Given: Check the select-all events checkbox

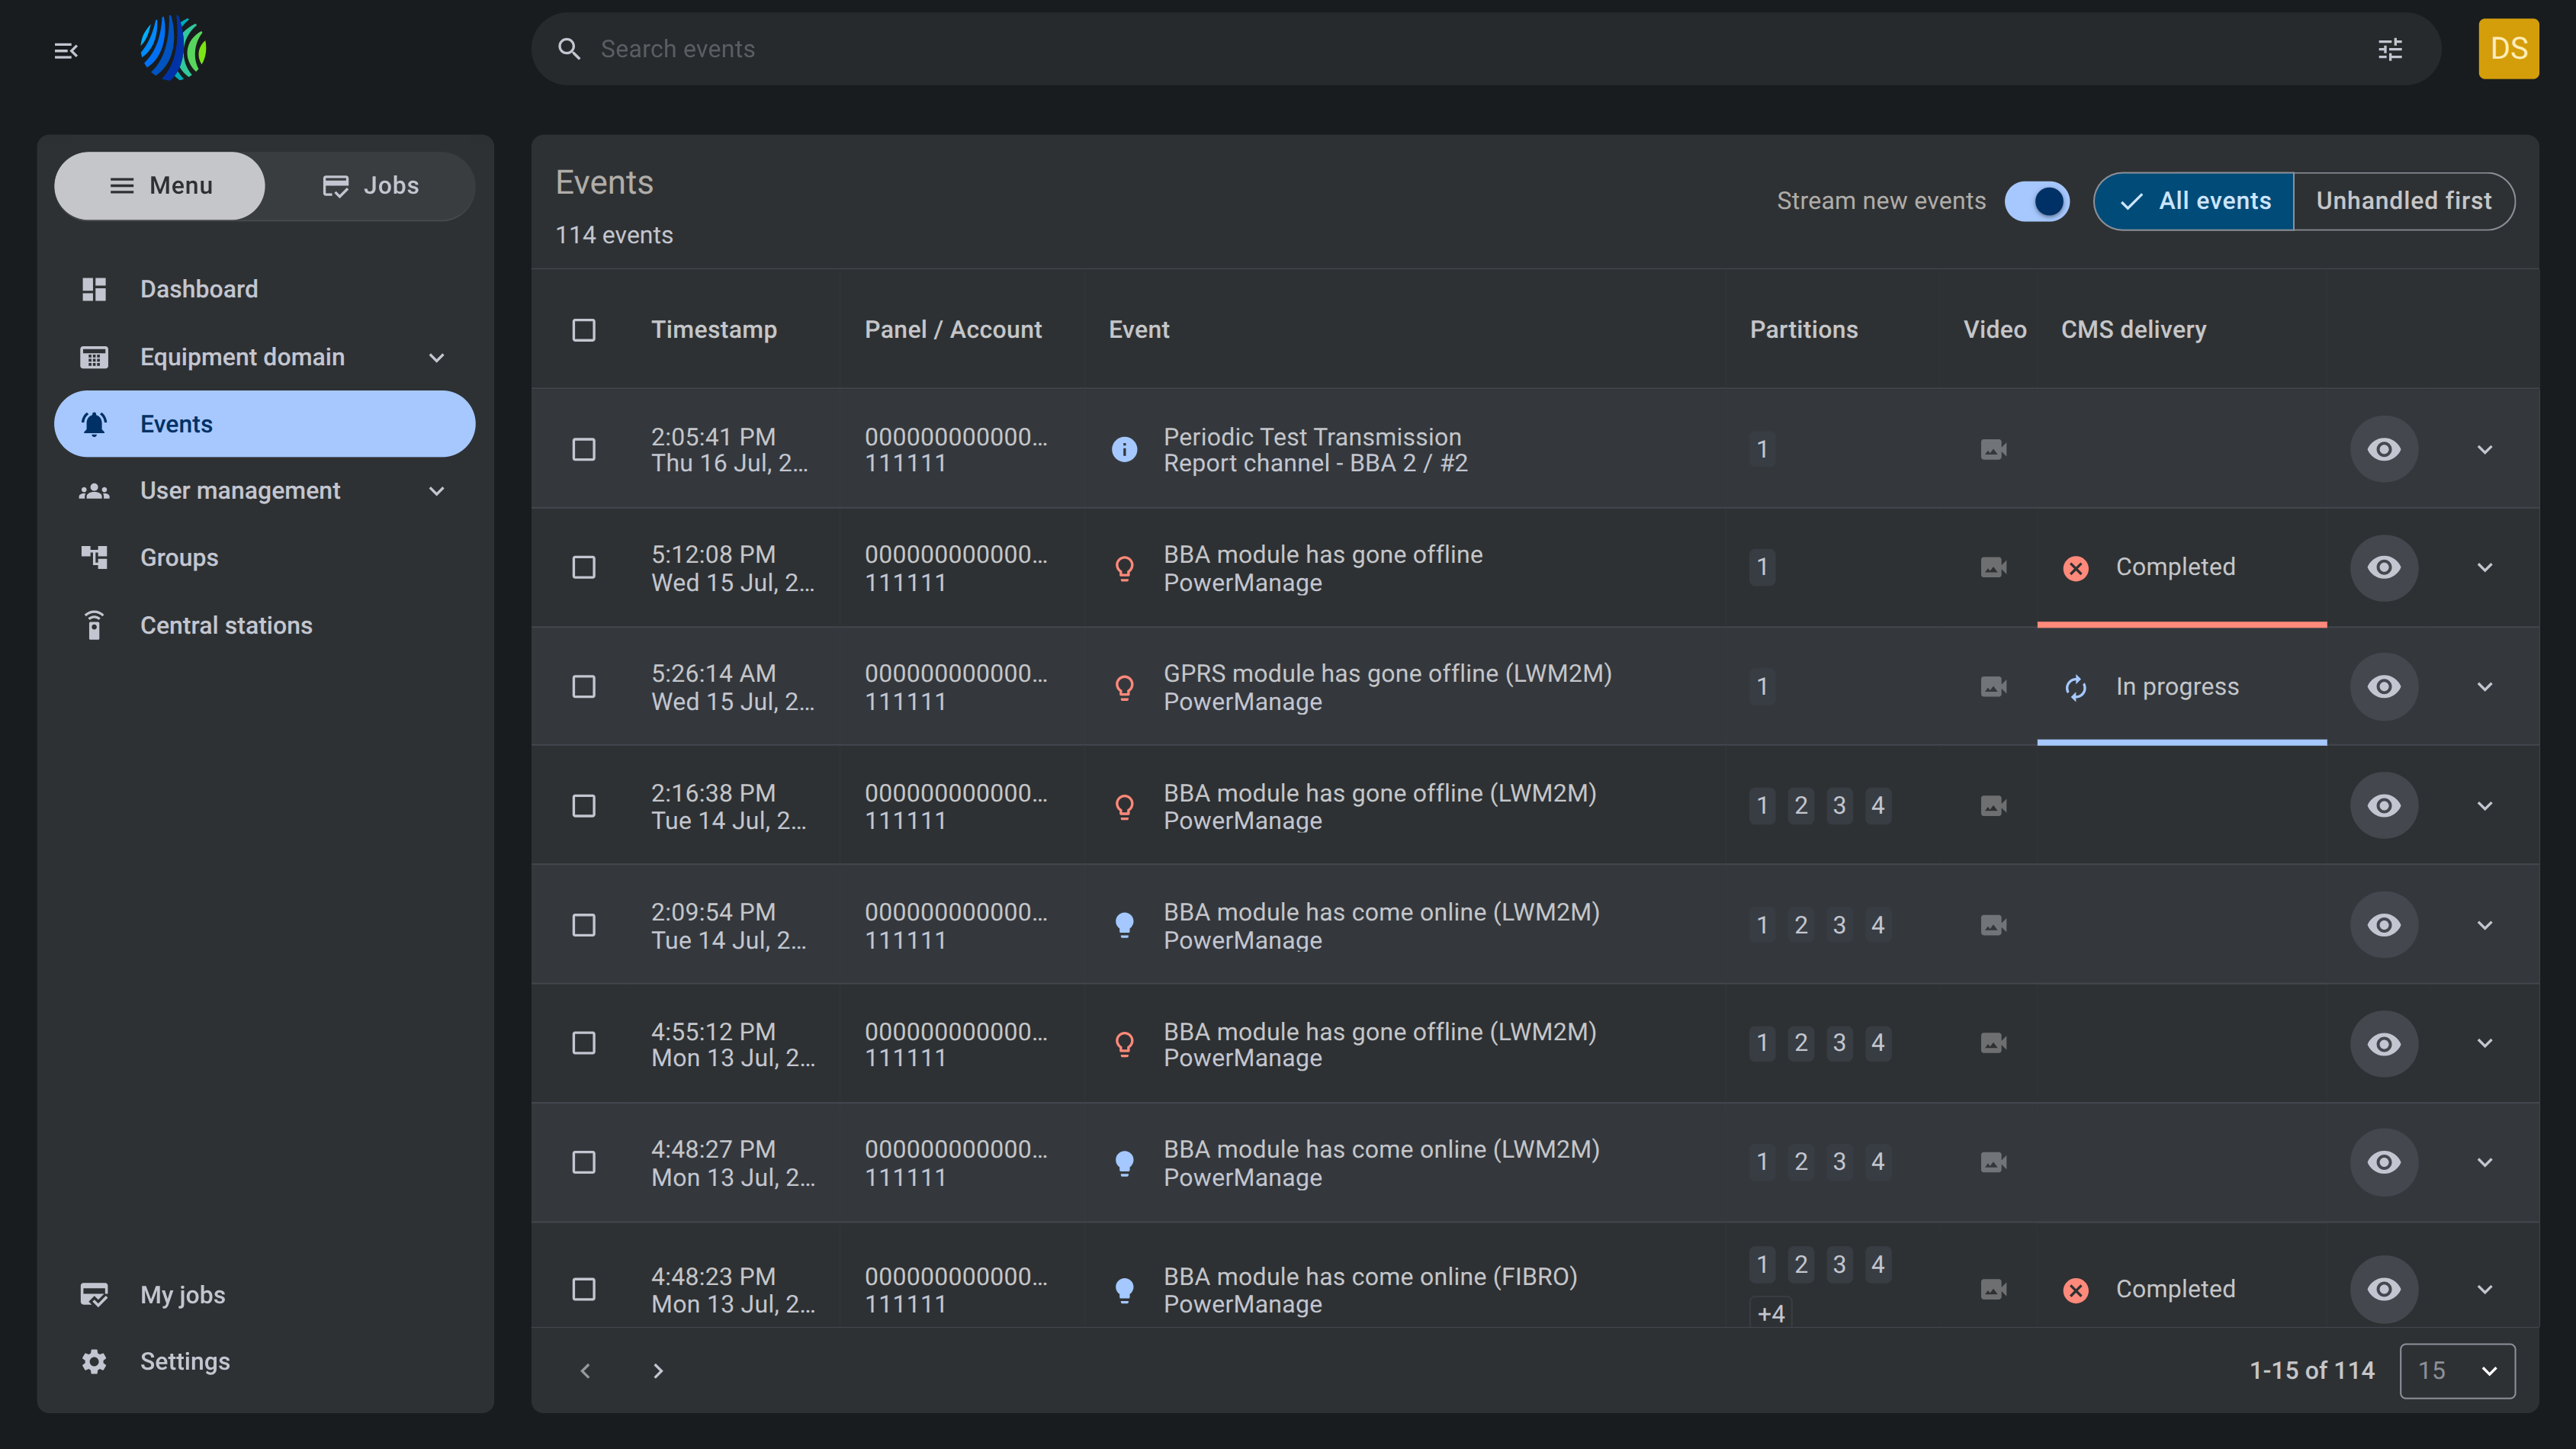Looking at the screenshot, I should point(583,330).
